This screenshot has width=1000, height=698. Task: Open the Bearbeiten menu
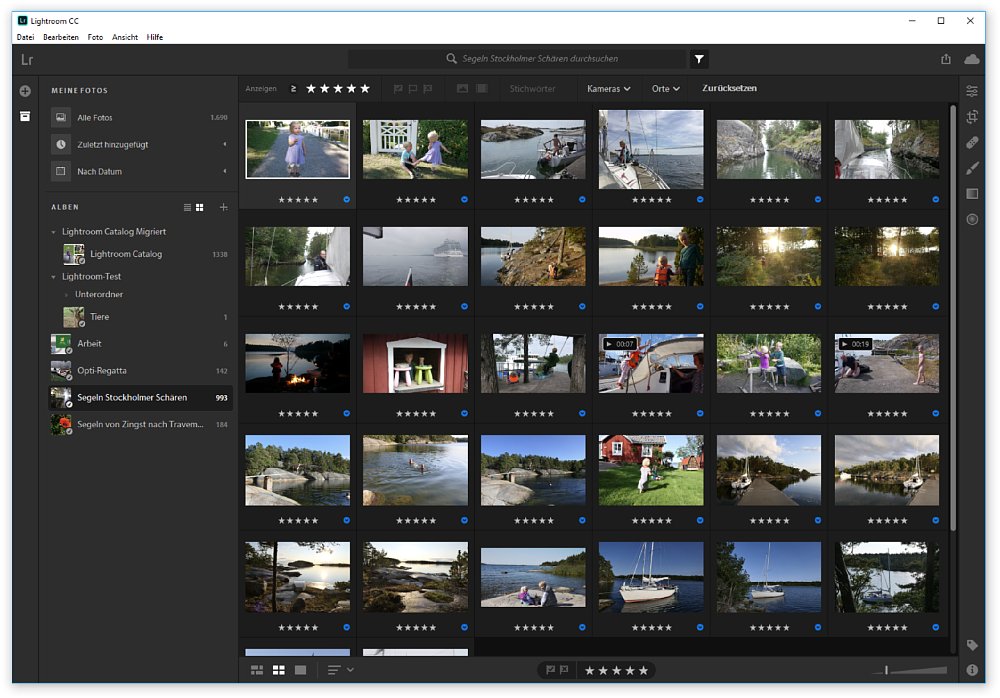[x=61, y=37]
